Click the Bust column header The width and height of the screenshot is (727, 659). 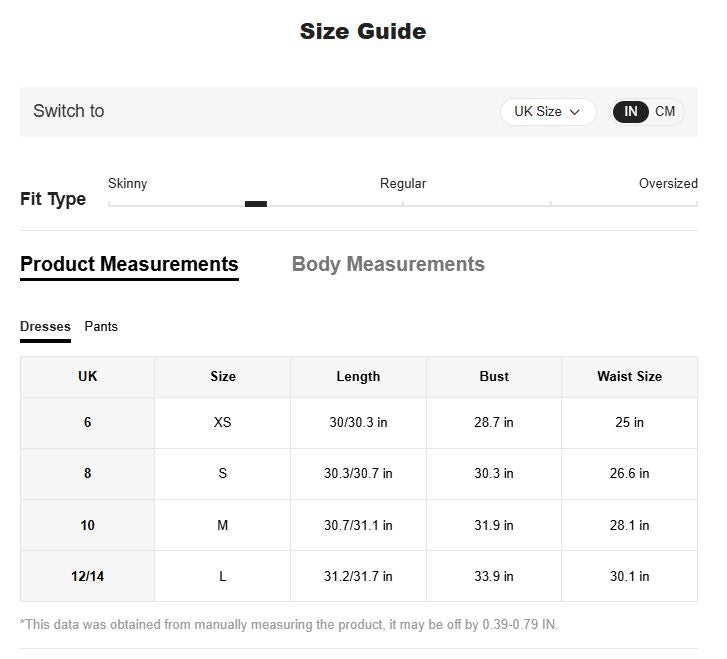(x=494, y=377)
